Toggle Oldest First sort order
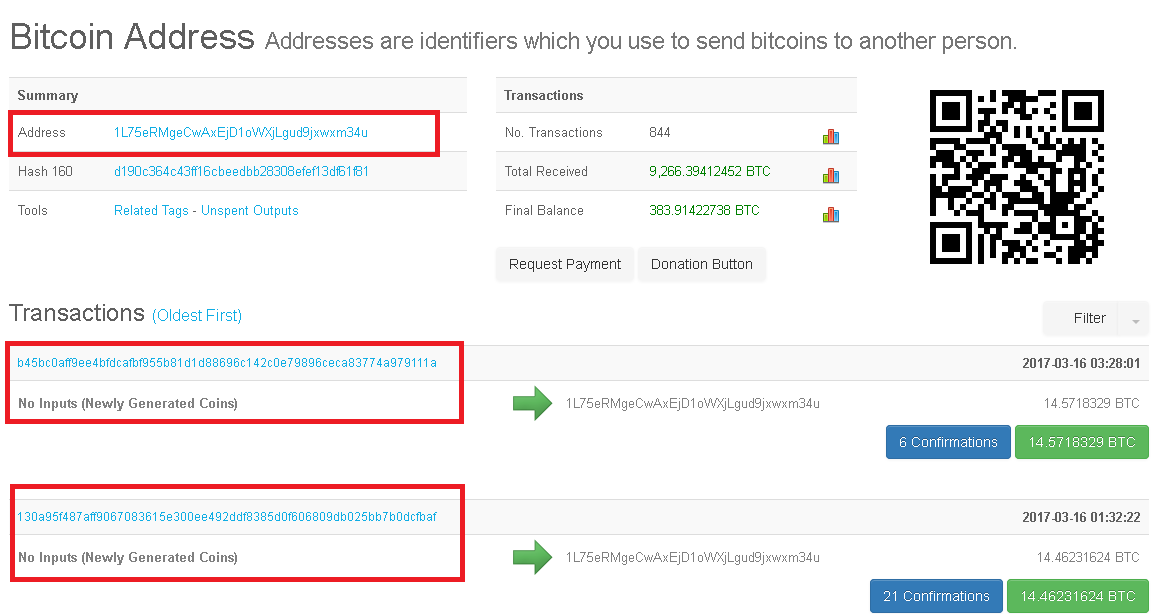 click(x=197, y=316)
